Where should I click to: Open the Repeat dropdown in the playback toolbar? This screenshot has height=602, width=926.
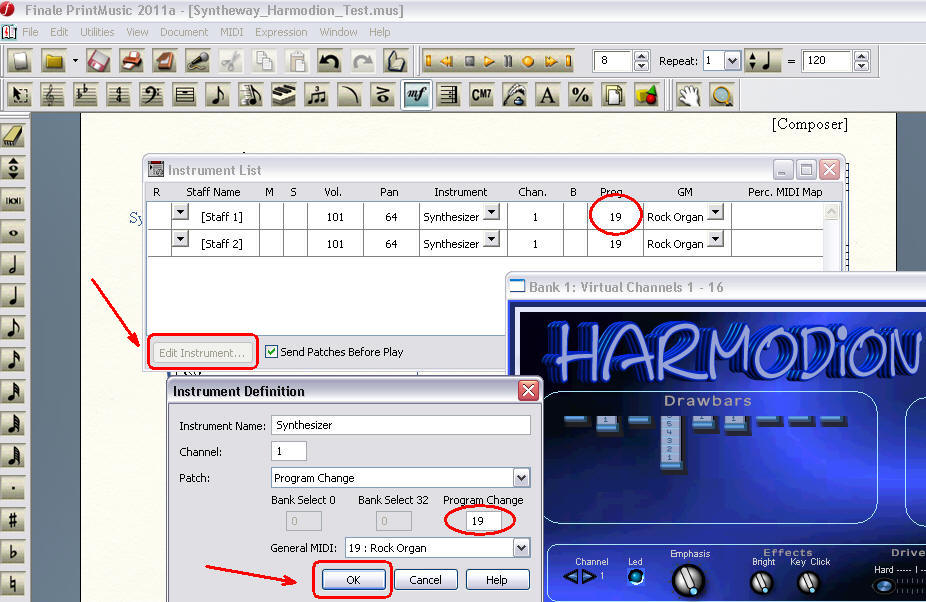pos(732,60)
